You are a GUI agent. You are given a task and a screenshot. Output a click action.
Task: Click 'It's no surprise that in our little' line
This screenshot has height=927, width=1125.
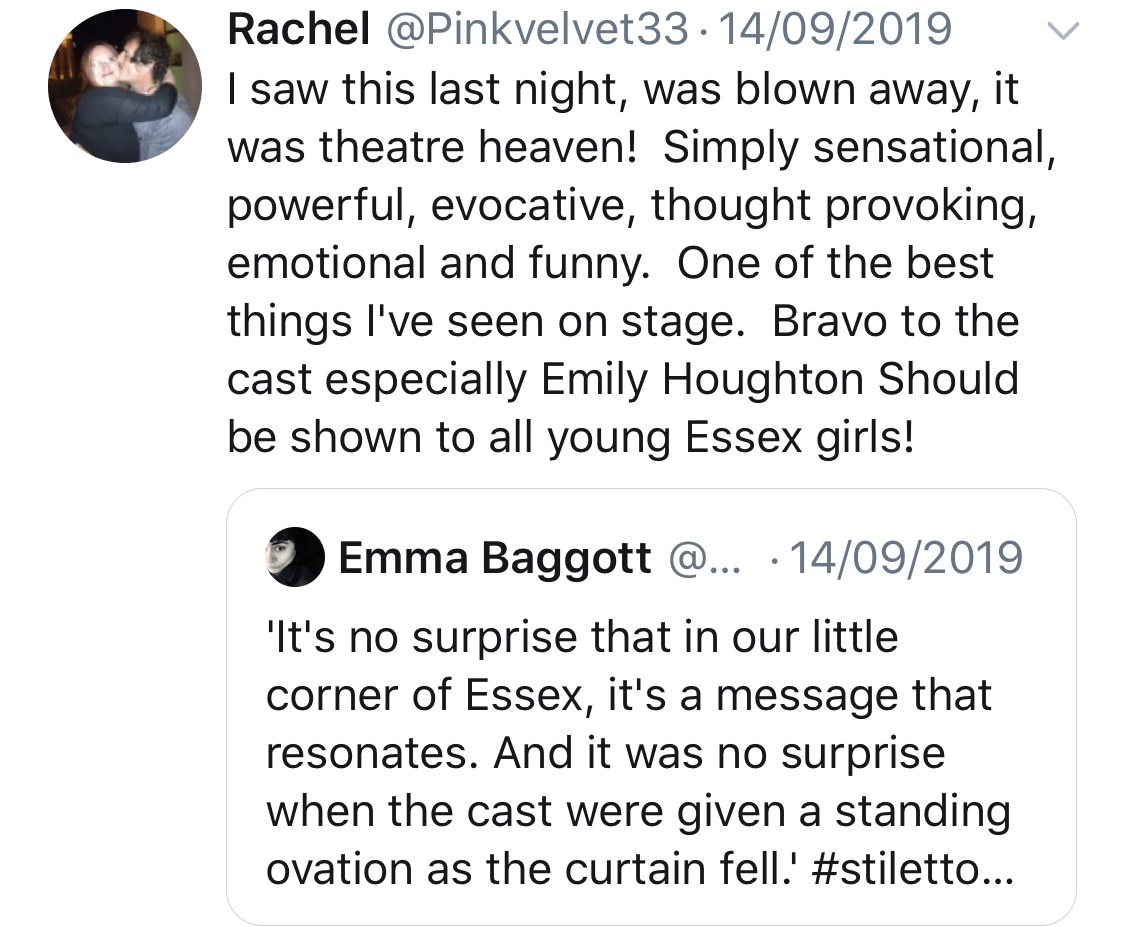point(582,636)
